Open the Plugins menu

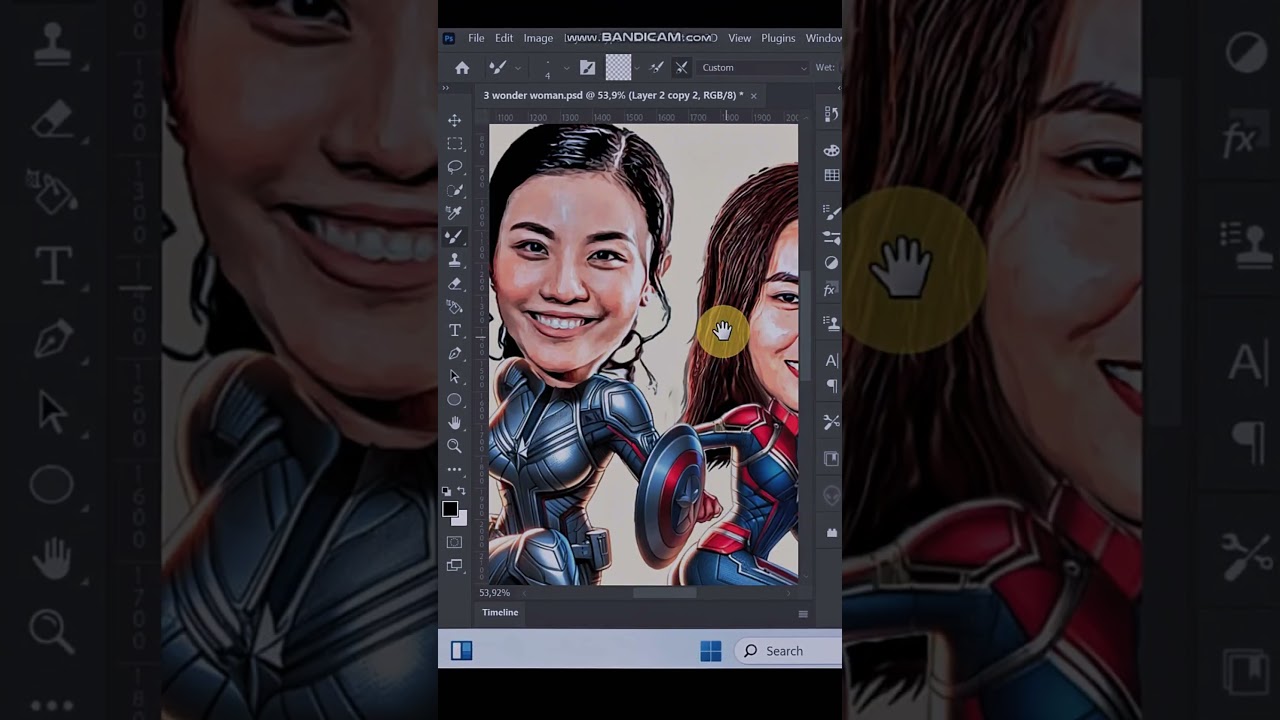pyautogui.click(x=778, y=38)
